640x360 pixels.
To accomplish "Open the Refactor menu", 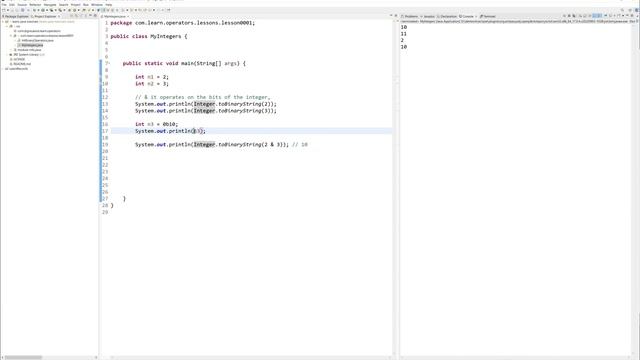I will (x=35, y=5).
